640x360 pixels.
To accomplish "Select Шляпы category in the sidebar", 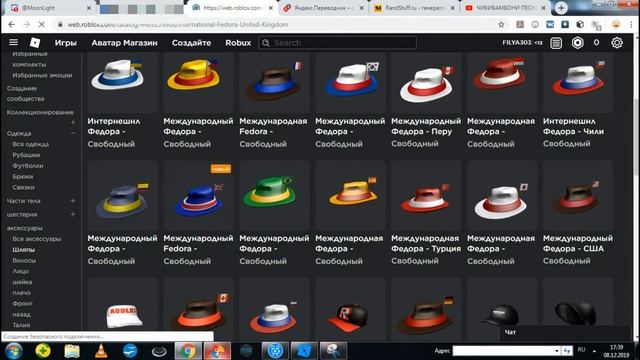I will pos(23,249).
